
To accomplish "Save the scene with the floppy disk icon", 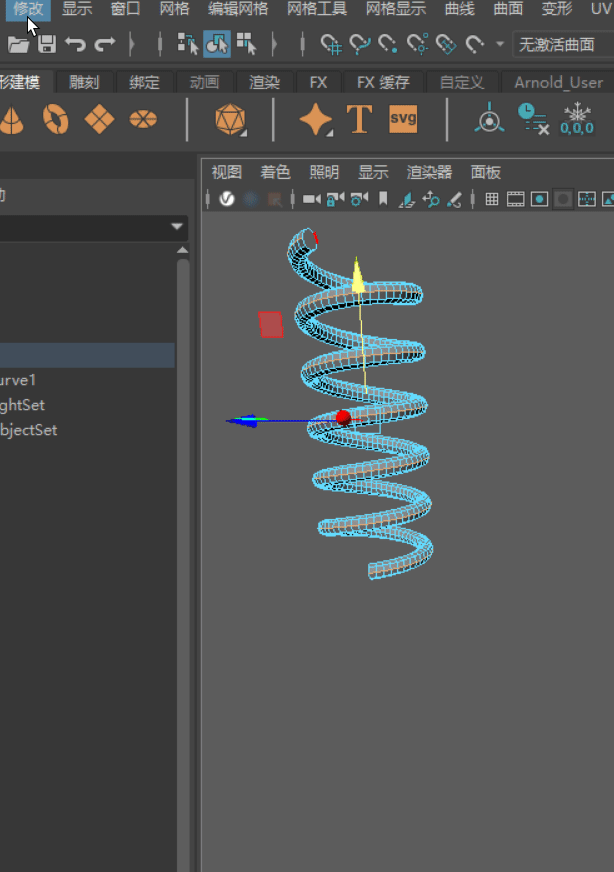I will click(x=47, y=44).
